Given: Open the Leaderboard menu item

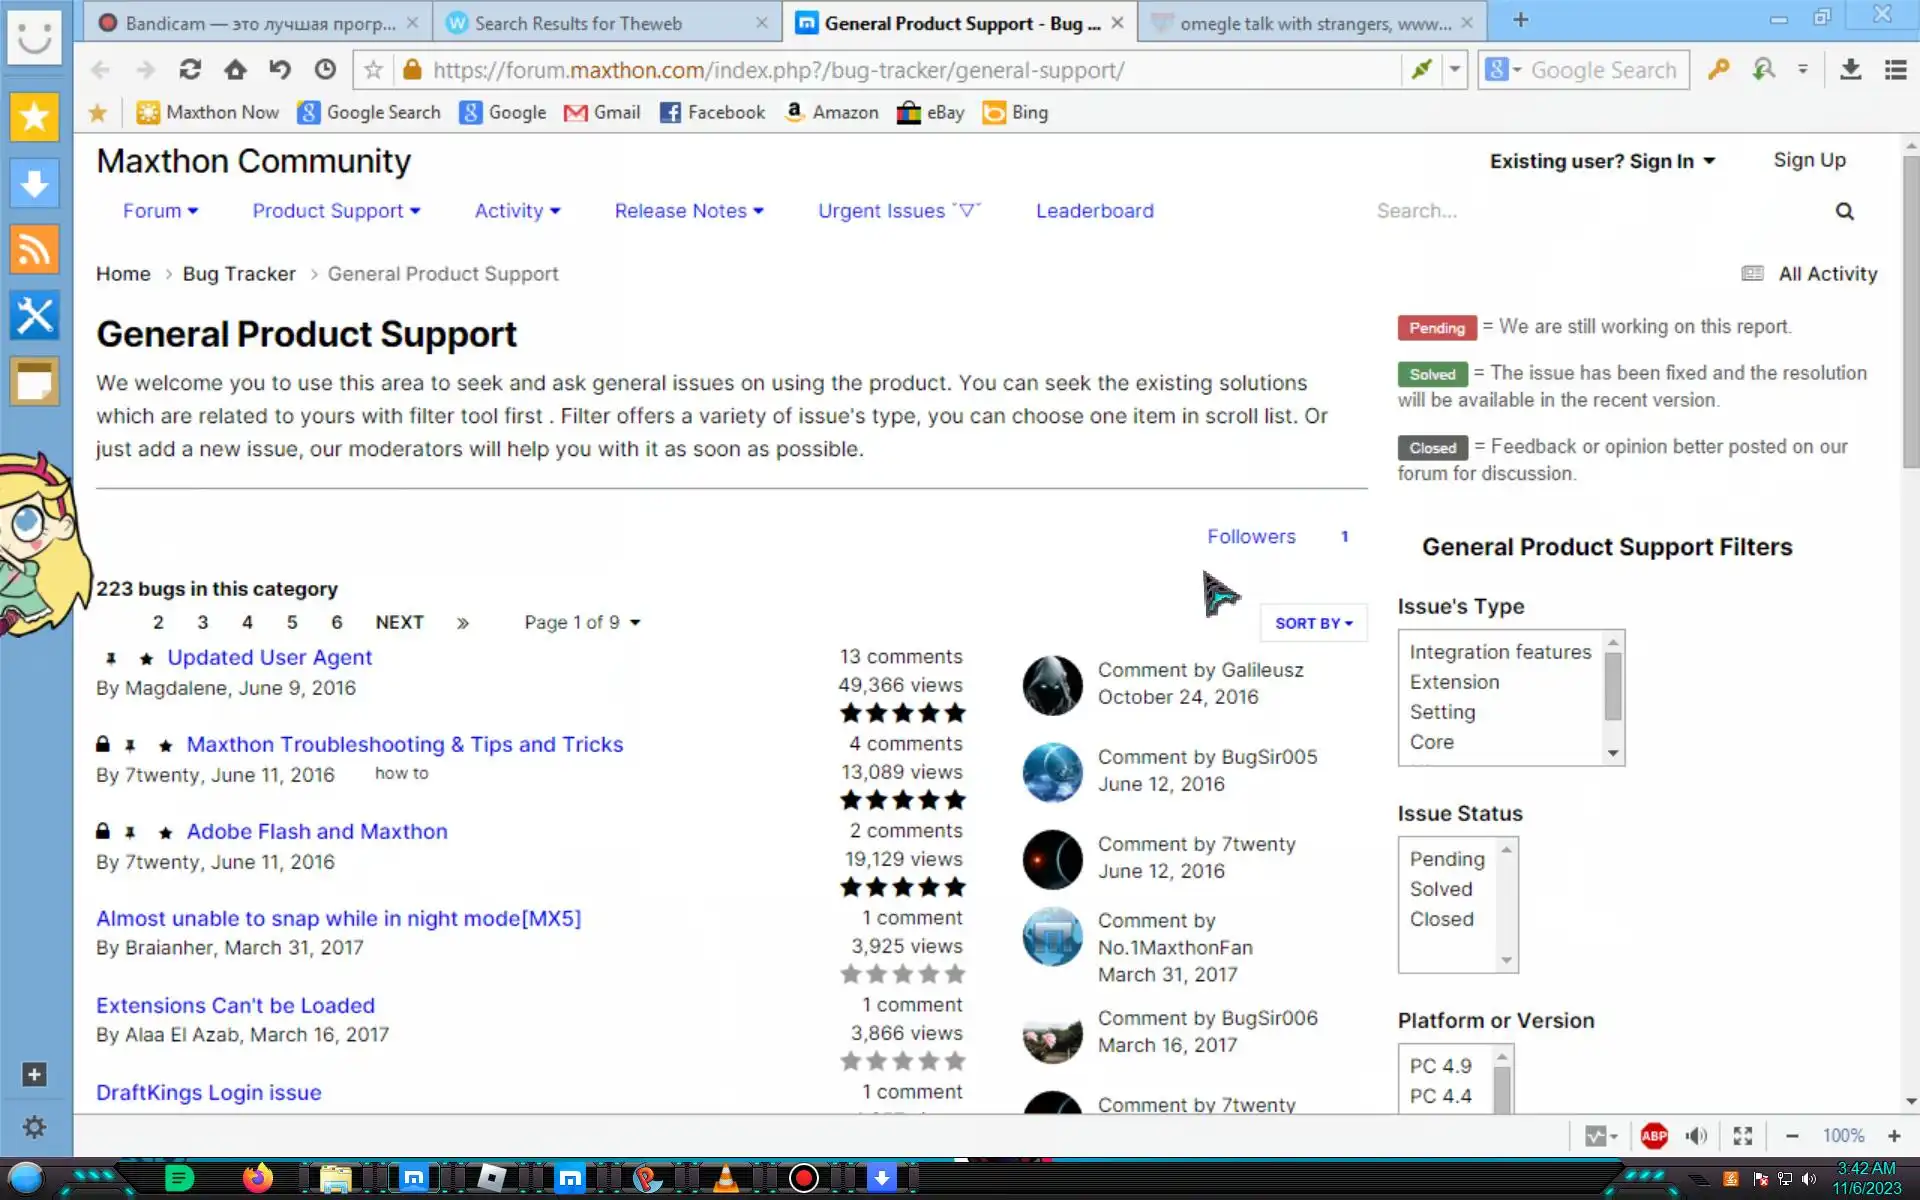Looking at the screenshot, I should coord(1094,211).
